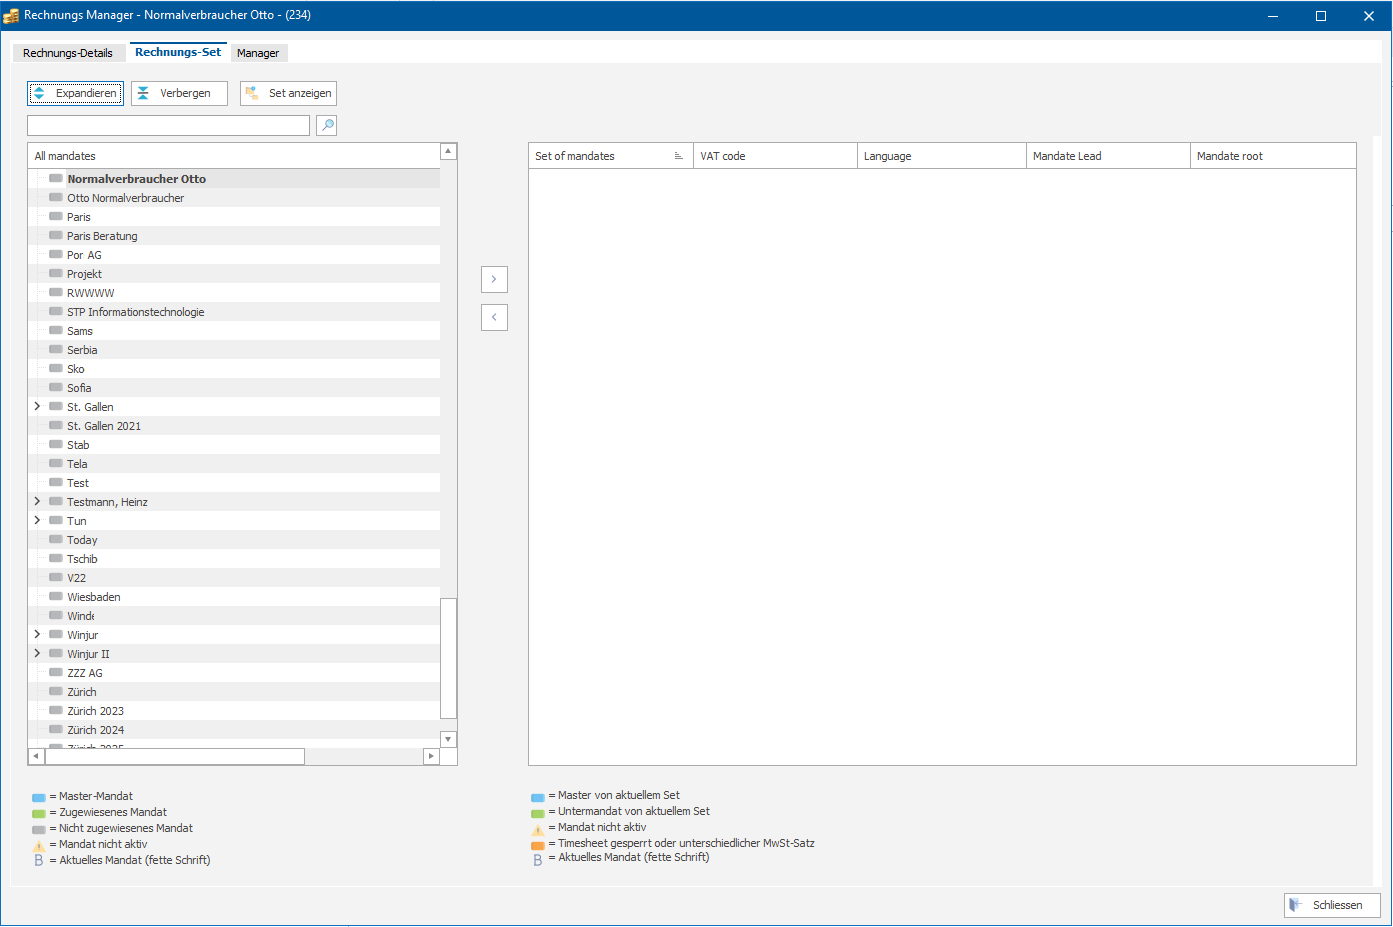Viewport: 1393px width, 927px height.
Task: Click the All mandates column header
Action: [x=234, y=156]
